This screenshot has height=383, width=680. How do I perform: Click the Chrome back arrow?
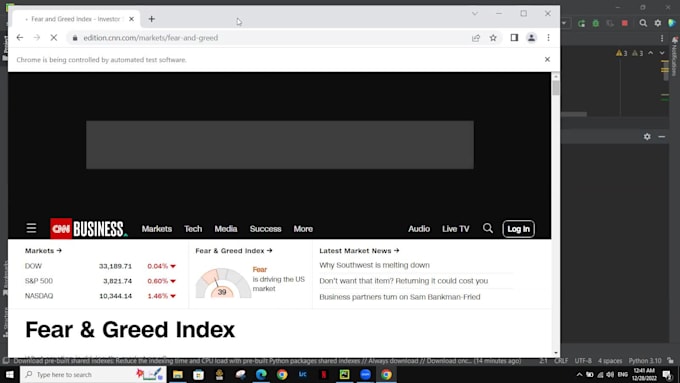coord(20,38)
